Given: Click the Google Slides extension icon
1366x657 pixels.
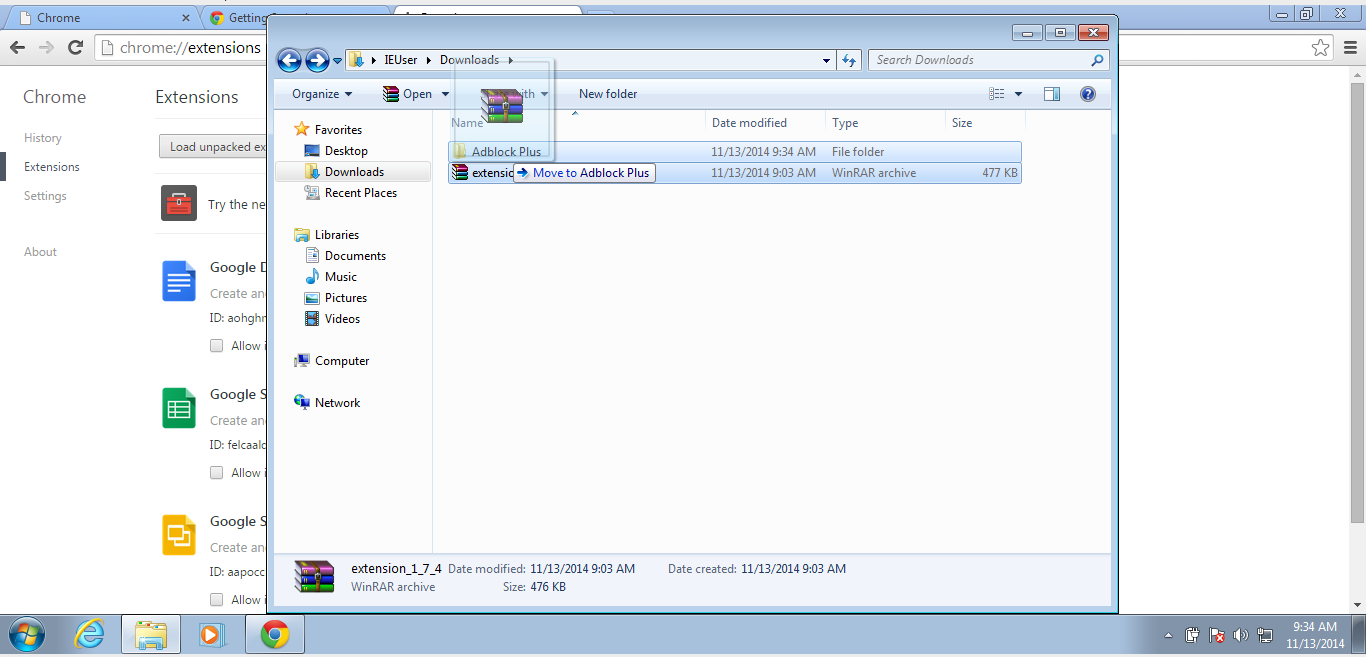Looking at the screenshot, I should [x=179, y=535].
